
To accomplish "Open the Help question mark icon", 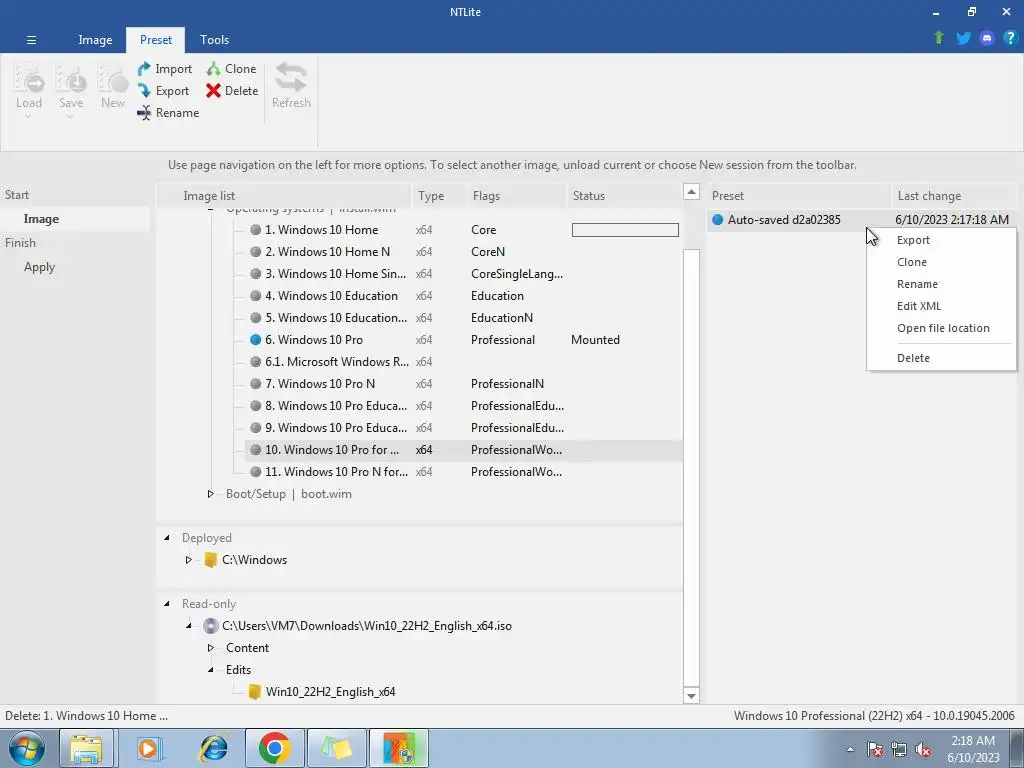I will pyautogui.click(x=1010, y=38).
